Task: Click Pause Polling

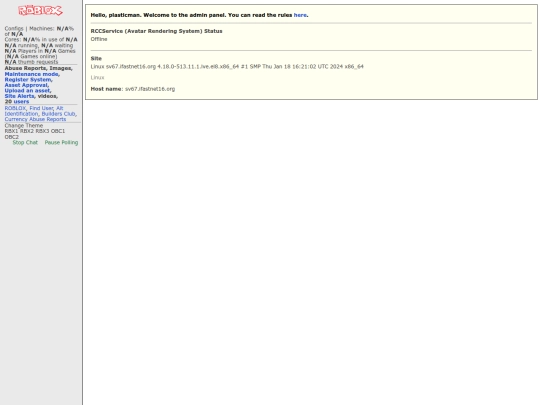Action: click(61, 143)
